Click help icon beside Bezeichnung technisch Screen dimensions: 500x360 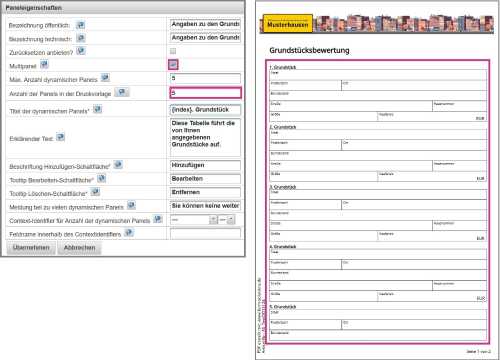coord(81,38)
